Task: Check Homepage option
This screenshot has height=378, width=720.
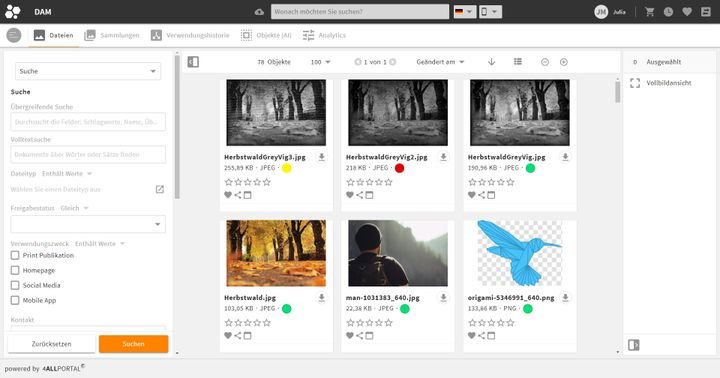Action: [x=15, y=271]
